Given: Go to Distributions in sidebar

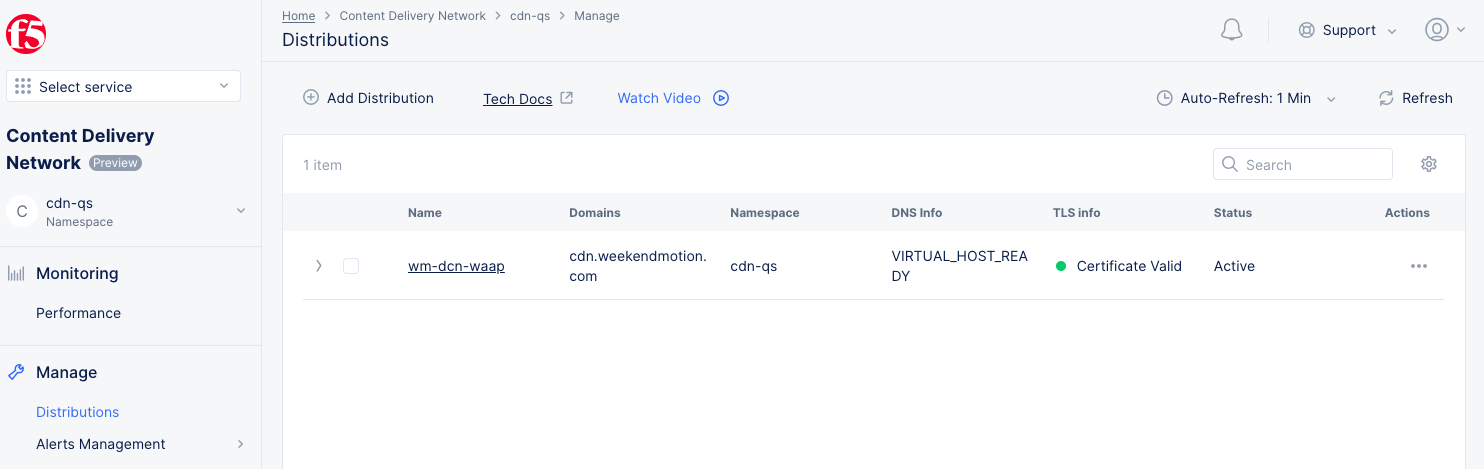Looking at the screenshot, I should click(77, 412).
